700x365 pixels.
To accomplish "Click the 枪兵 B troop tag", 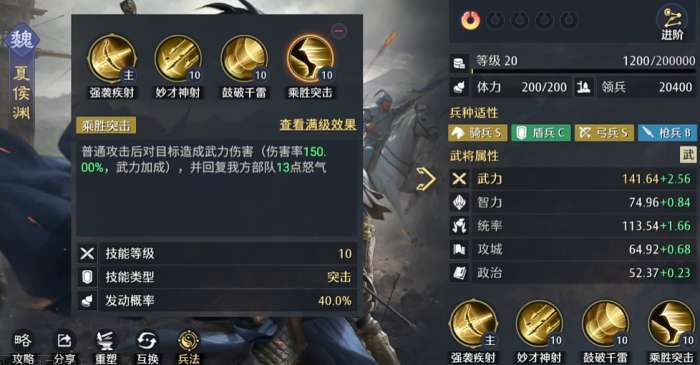I will pos(667,133).
